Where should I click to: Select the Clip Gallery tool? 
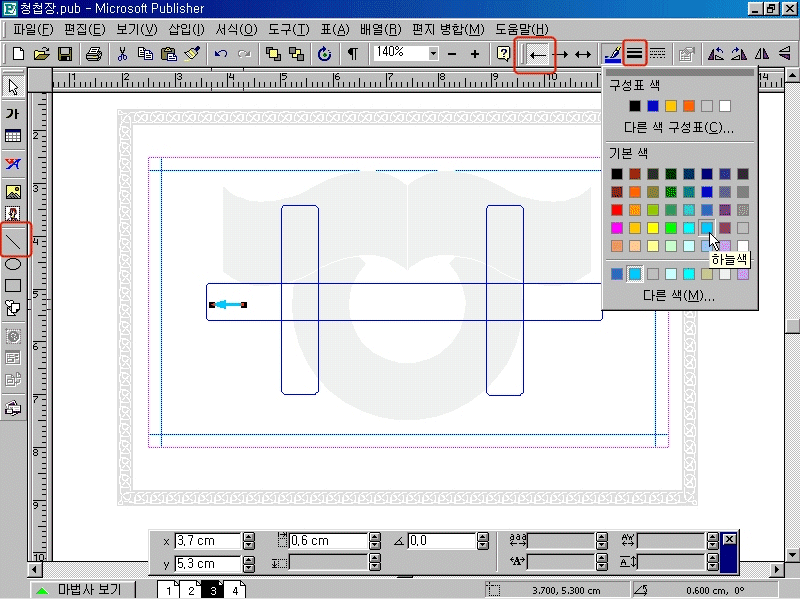click(x=13, y=213)
